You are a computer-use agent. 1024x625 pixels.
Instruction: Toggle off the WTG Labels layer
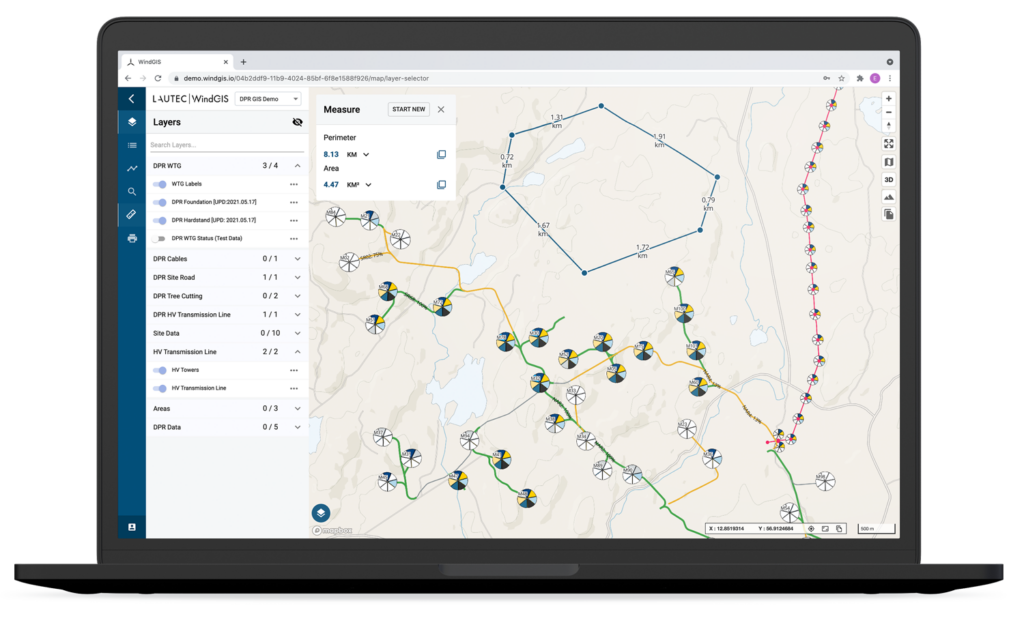point(159,184)
